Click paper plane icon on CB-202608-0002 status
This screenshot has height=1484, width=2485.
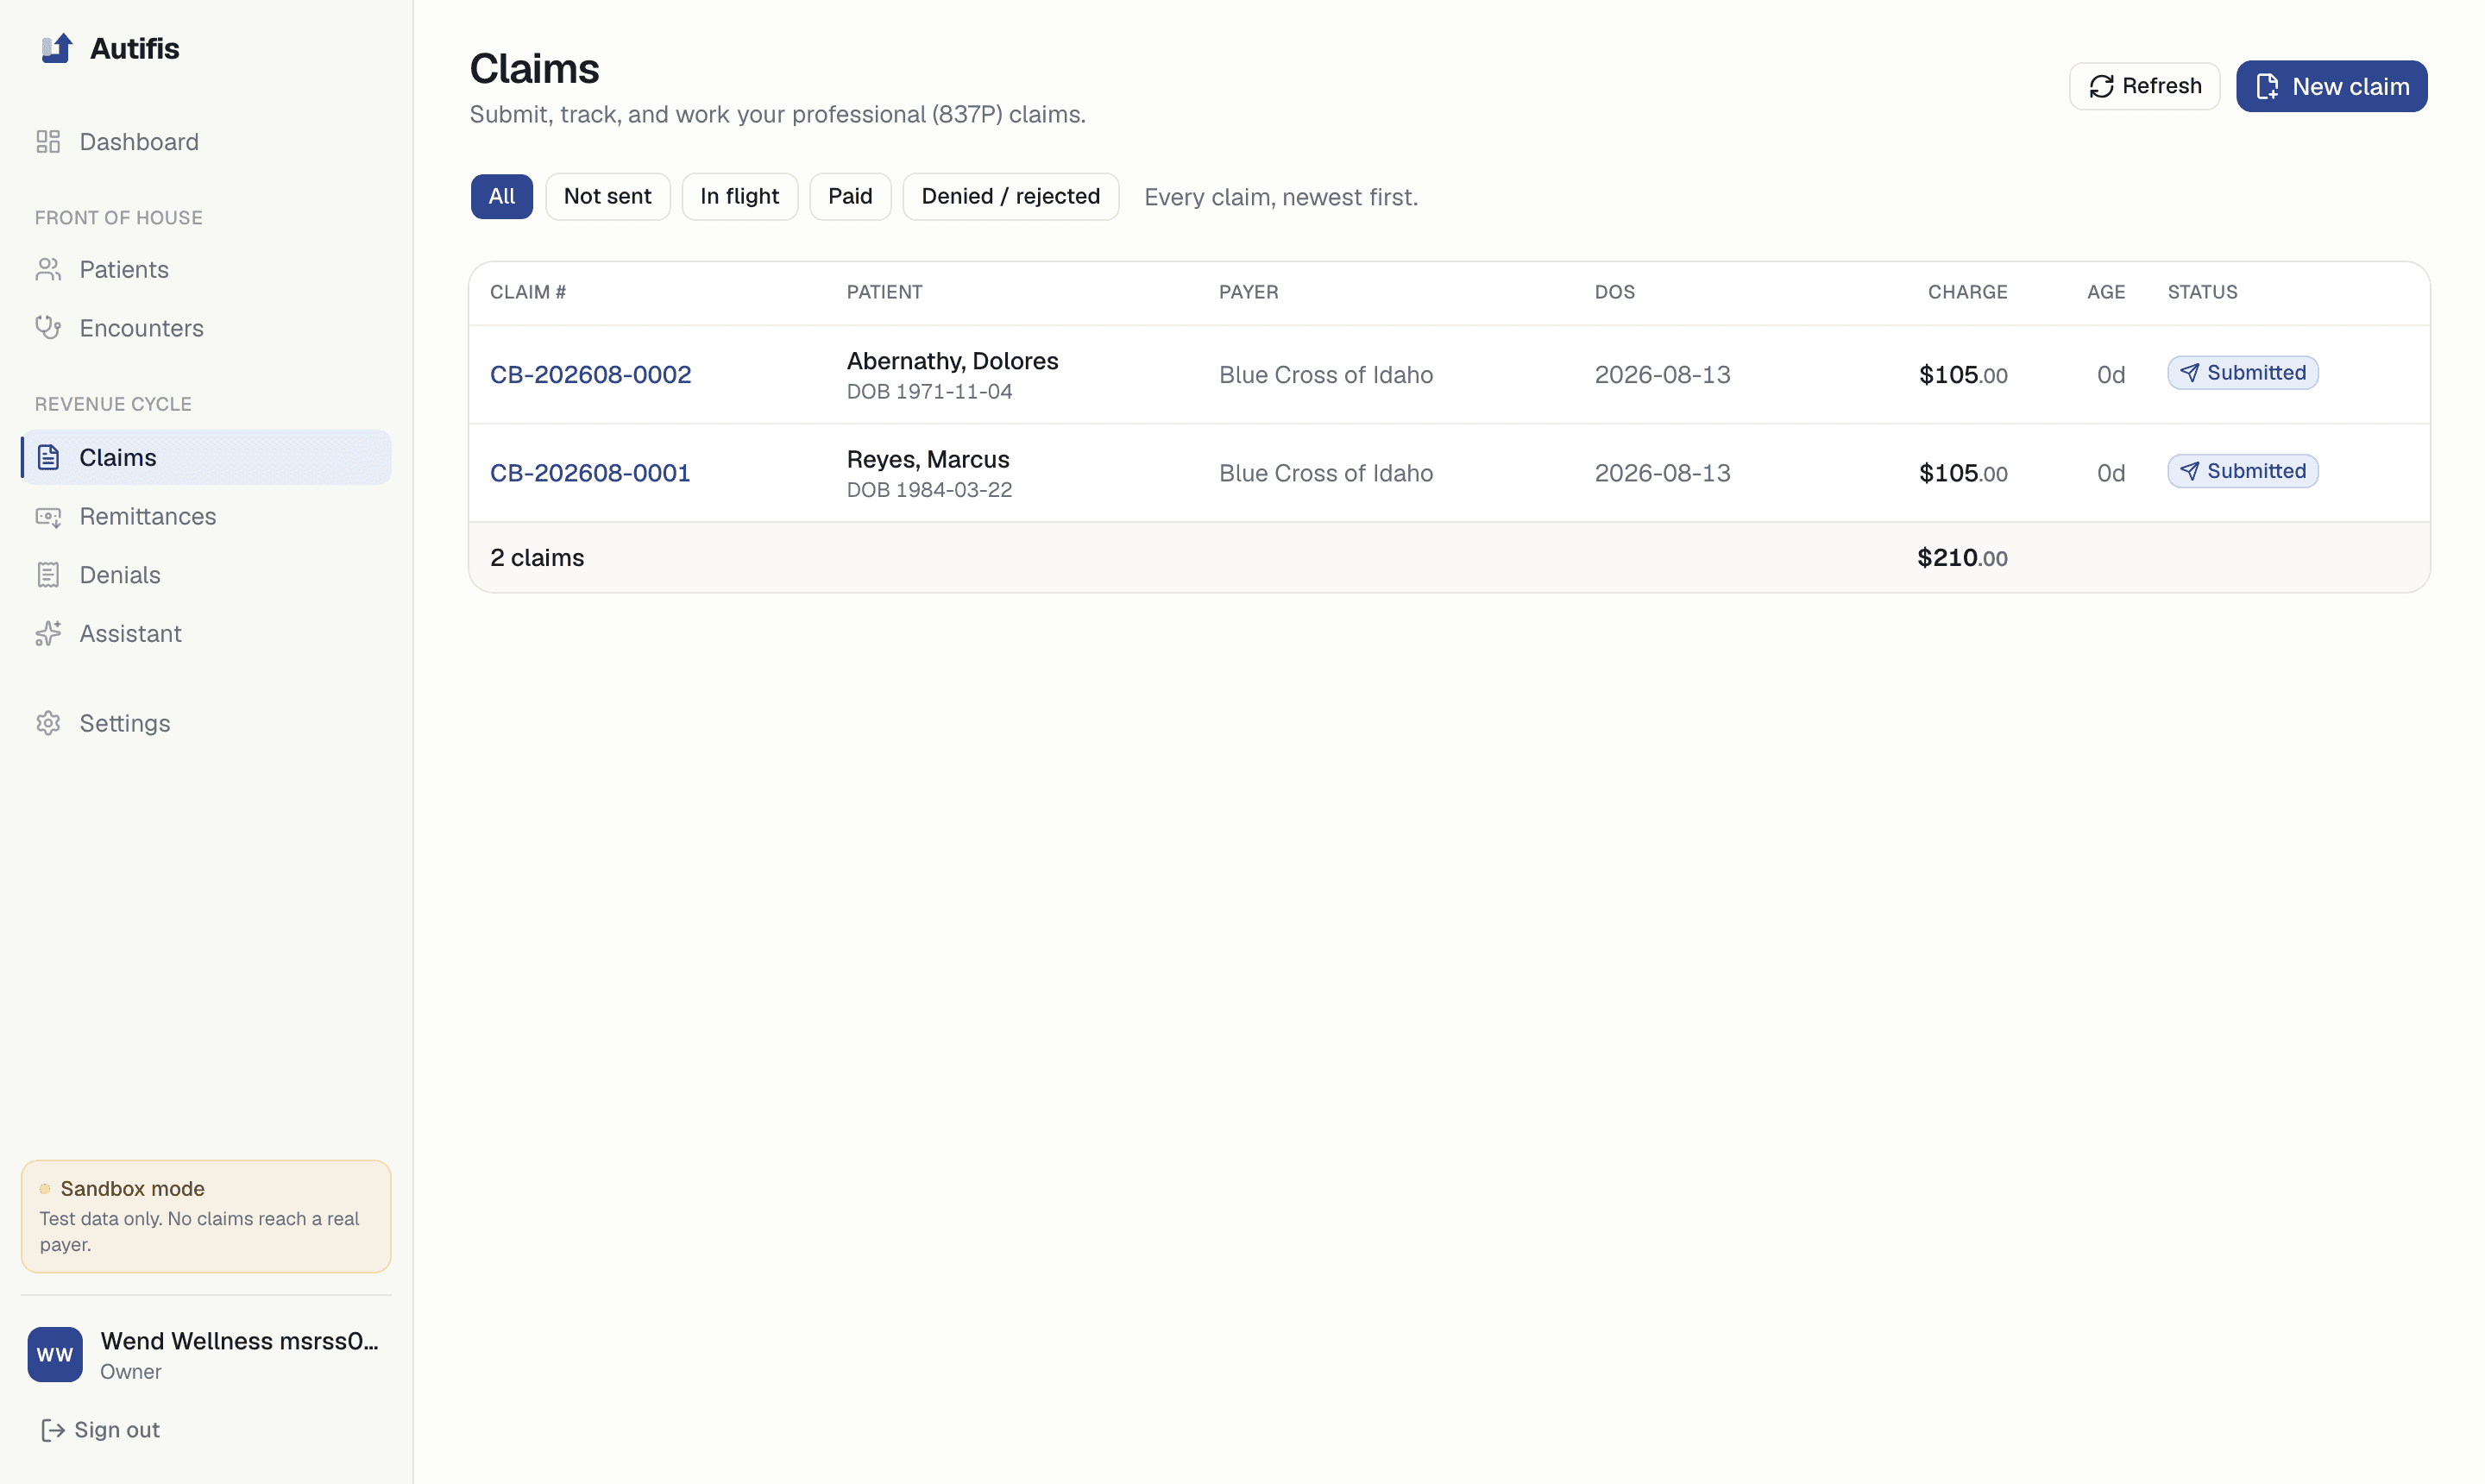point(2190,373)
